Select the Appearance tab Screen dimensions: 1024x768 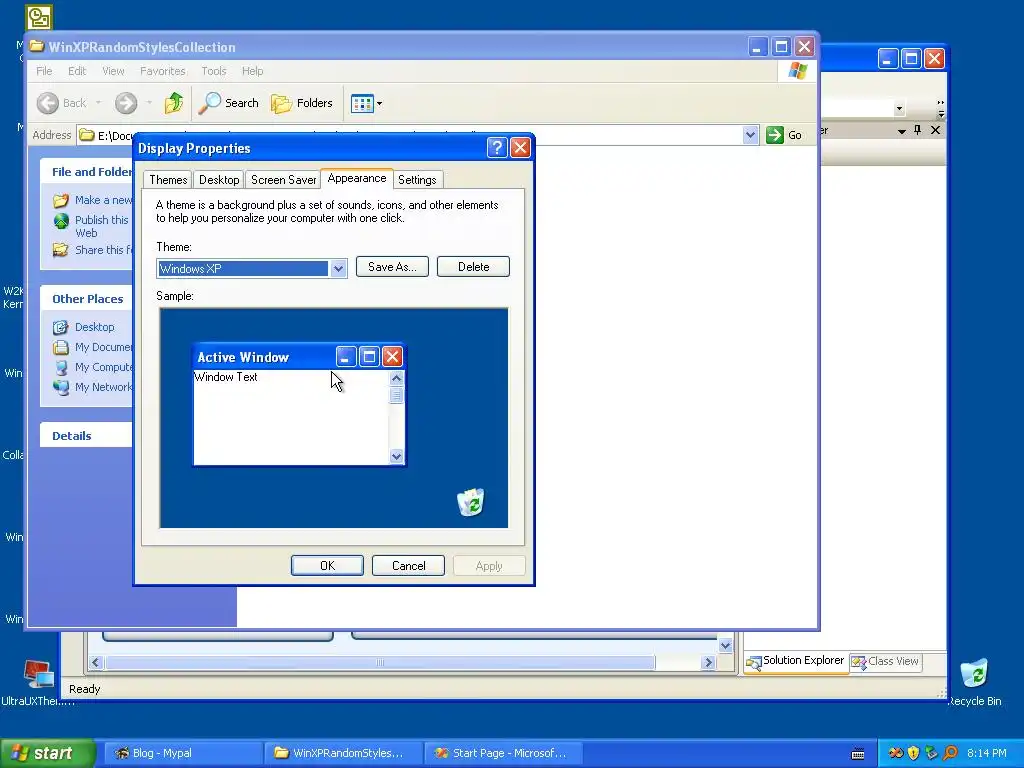coord(357,178)
